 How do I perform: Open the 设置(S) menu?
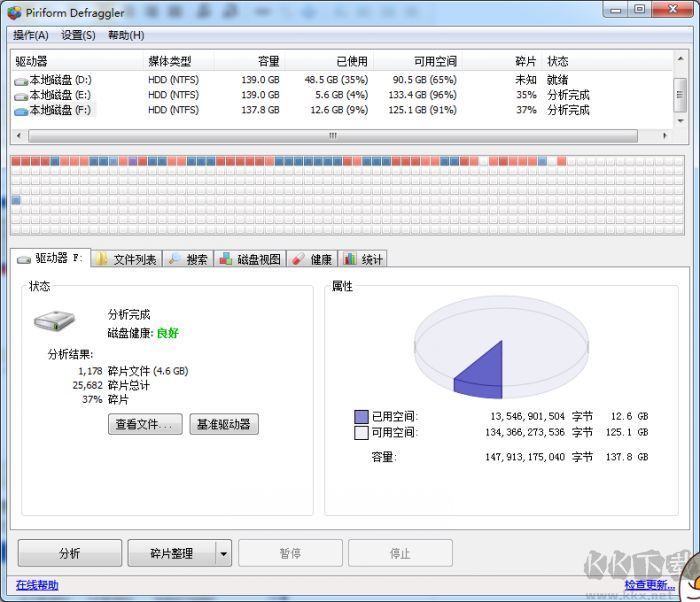pos(78,35)
